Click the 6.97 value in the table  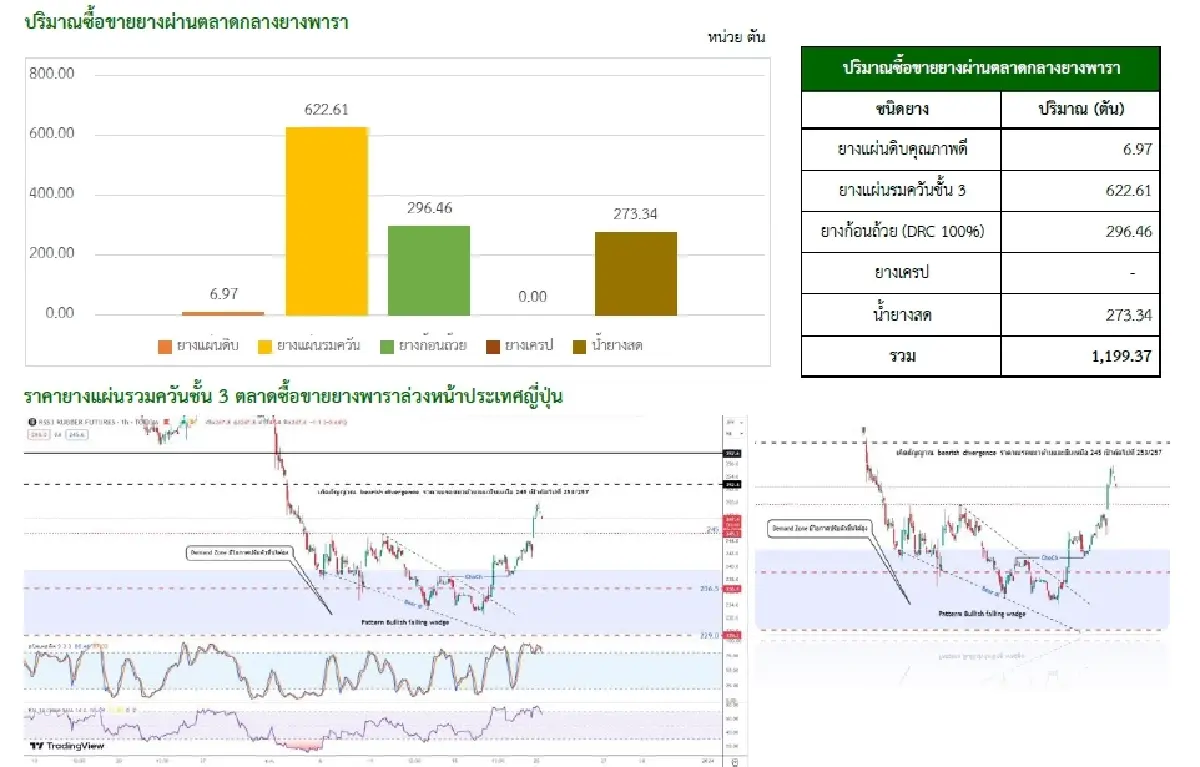click(1137, 149)
